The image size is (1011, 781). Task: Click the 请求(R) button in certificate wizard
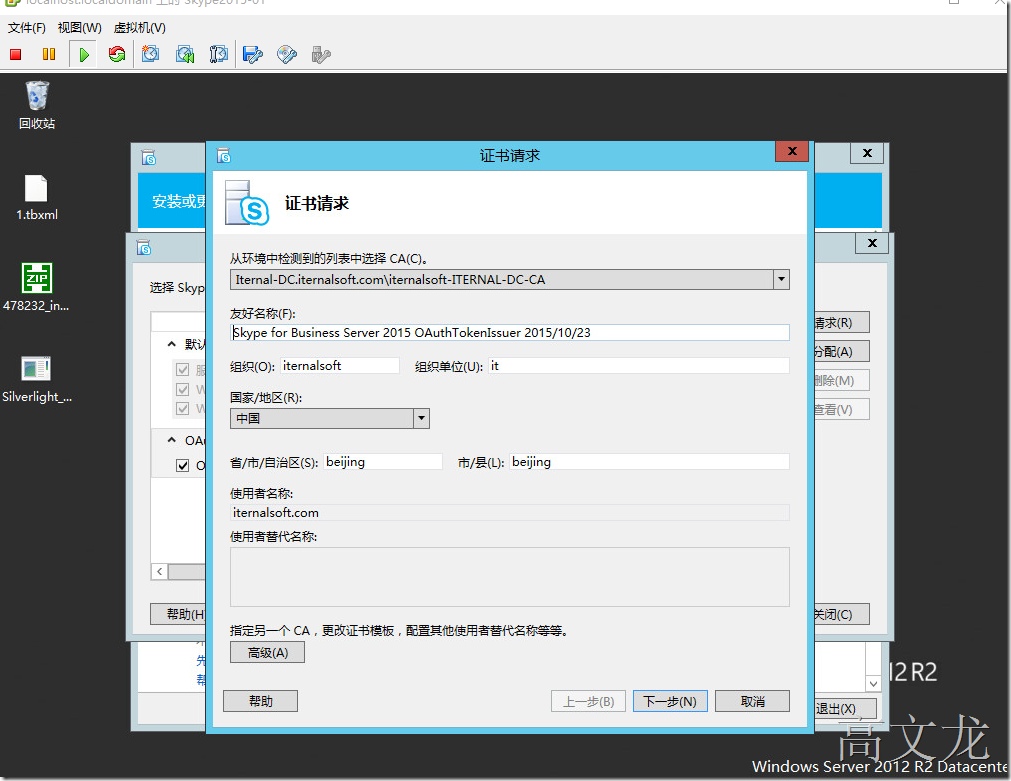(x=841, y=322)
